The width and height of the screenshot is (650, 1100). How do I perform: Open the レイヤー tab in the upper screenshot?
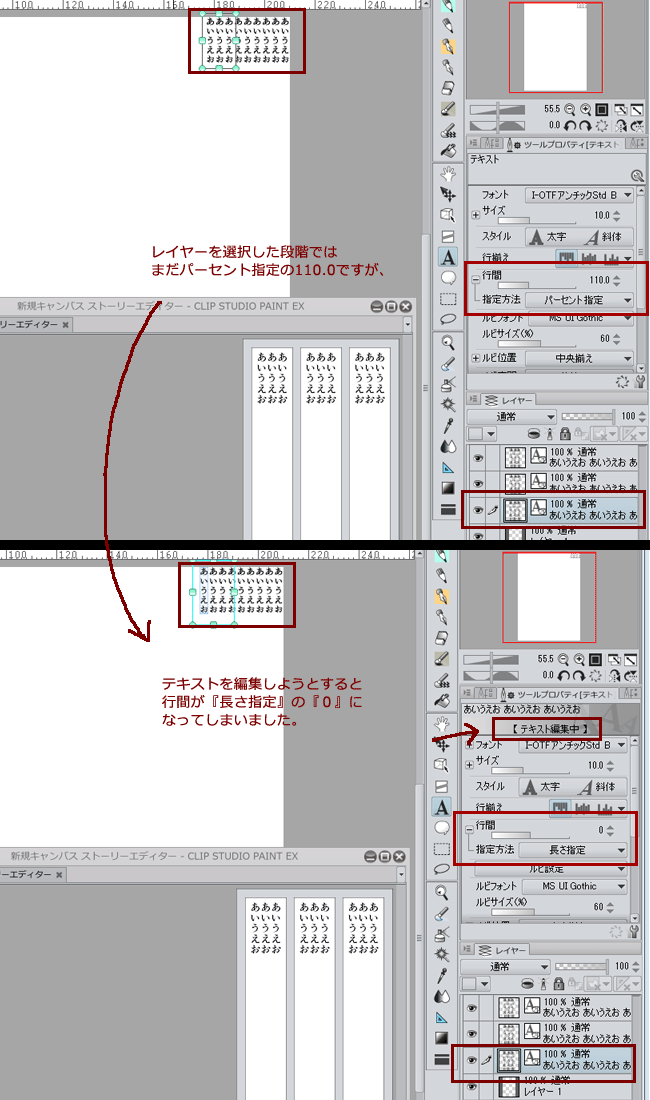pyautogui.click(x=509, y=400)
